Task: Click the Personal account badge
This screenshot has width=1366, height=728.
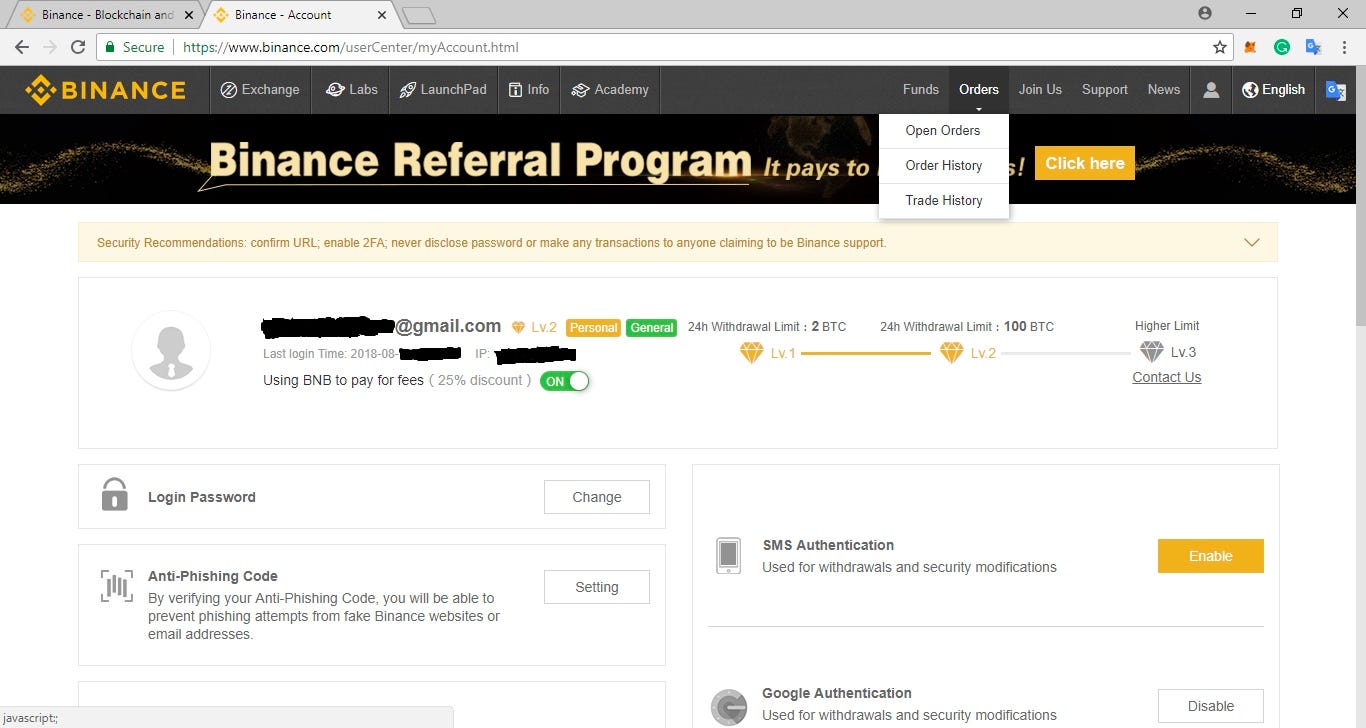Action: point(593,327)
